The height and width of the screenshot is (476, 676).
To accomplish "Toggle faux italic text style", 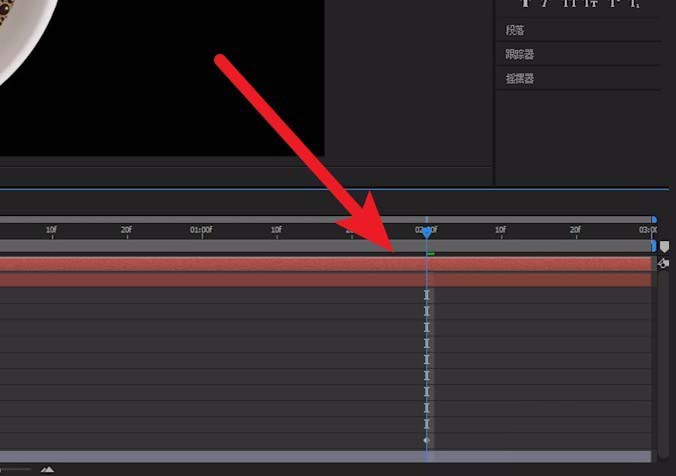I will [546, 3].
